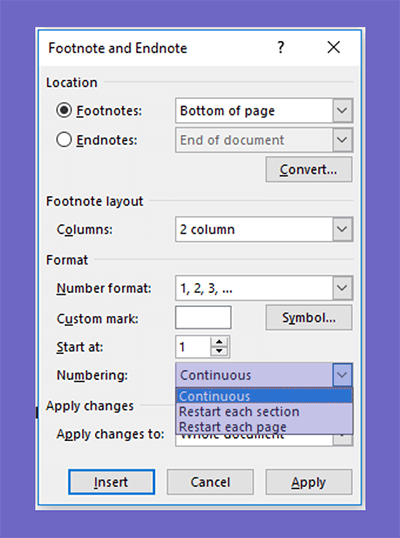Open the Footnotes location dropdown arrow
Viewport: 400px width, 538px height.
[x=342, y=110]
